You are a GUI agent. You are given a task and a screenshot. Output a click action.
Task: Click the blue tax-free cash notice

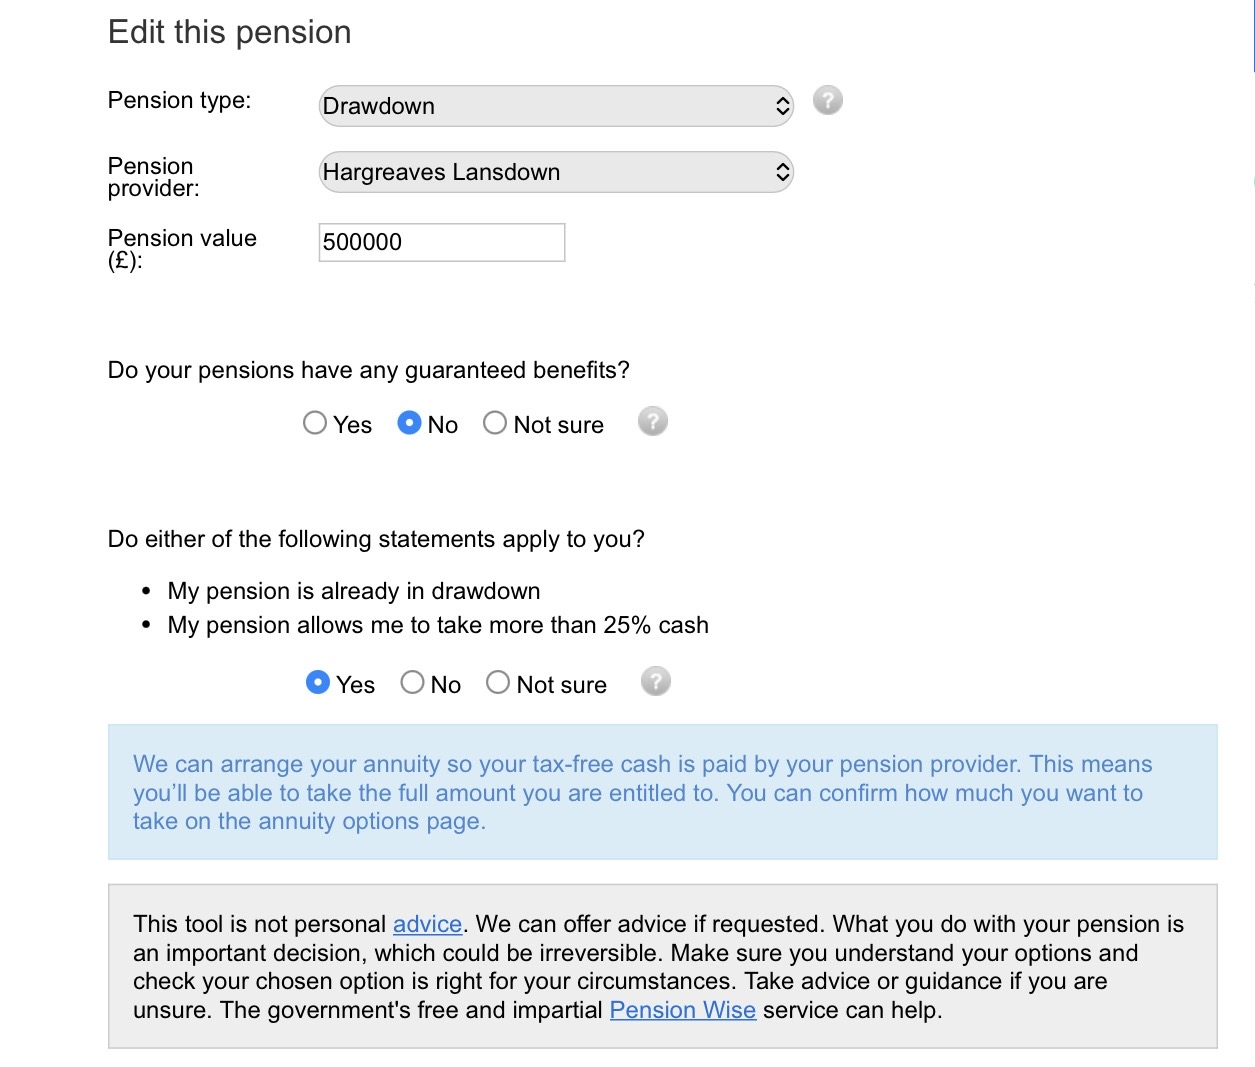(662, 792)
